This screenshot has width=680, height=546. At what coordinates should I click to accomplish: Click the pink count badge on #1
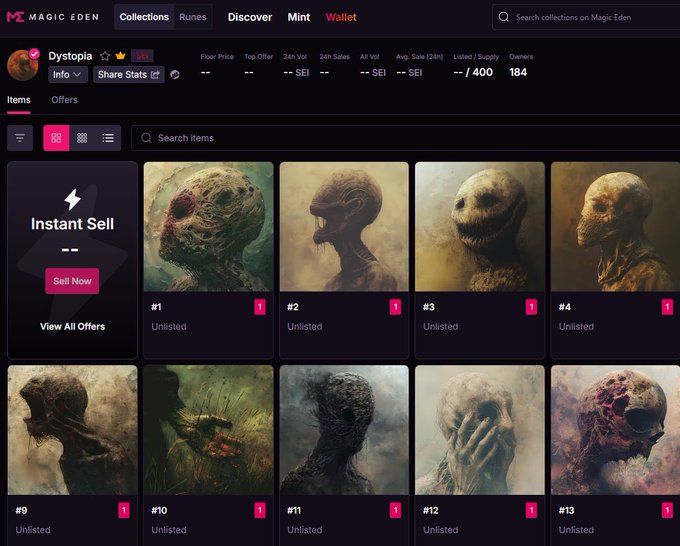(260, 307)
